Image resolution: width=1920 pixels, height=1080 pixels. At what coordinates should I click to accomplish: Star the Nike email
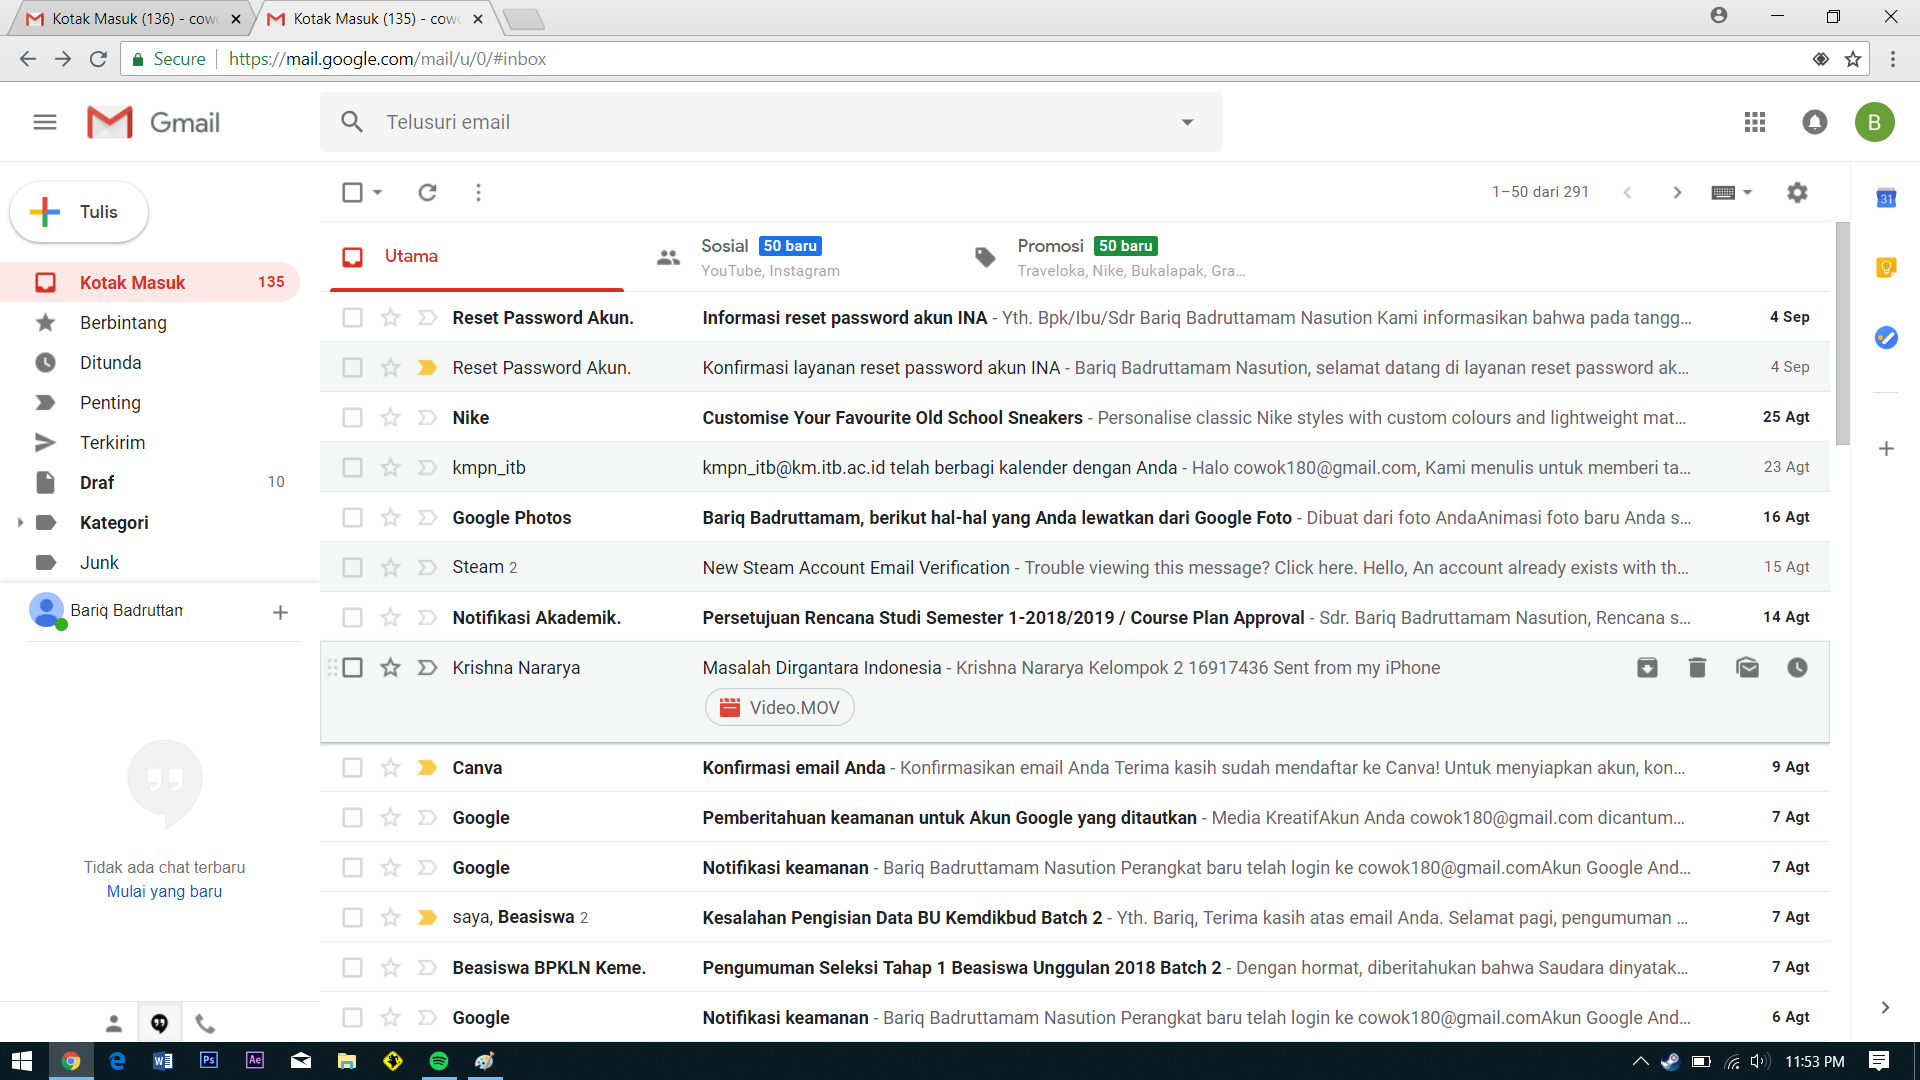390,417
